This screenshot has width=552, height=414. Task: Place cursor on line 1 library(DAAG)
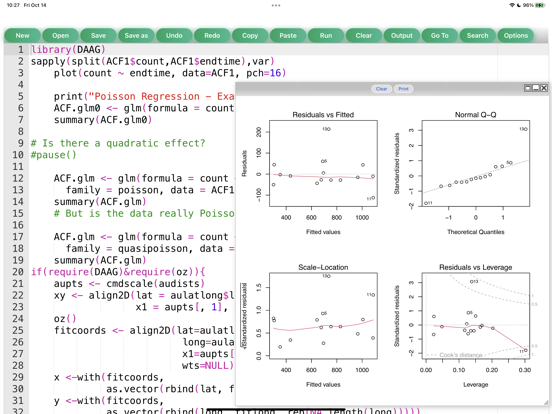(68, 50)
